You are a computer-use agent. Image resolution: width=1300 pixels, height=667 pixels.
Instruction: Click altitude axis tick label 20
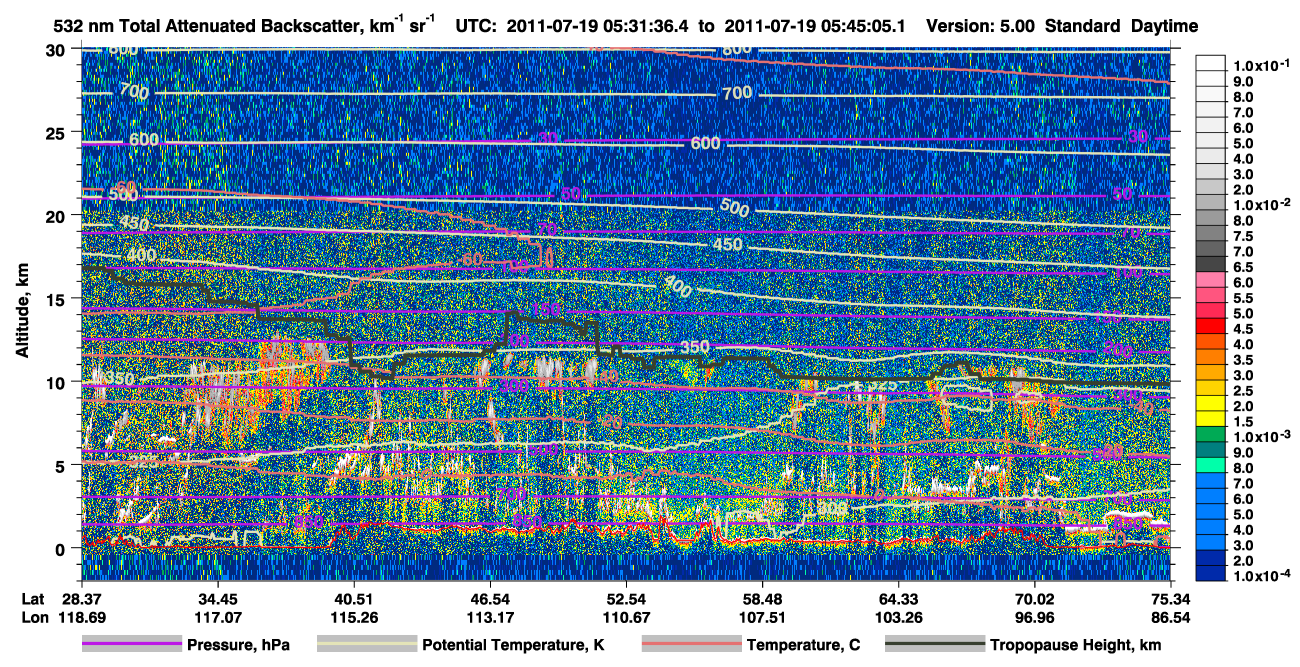57,215
